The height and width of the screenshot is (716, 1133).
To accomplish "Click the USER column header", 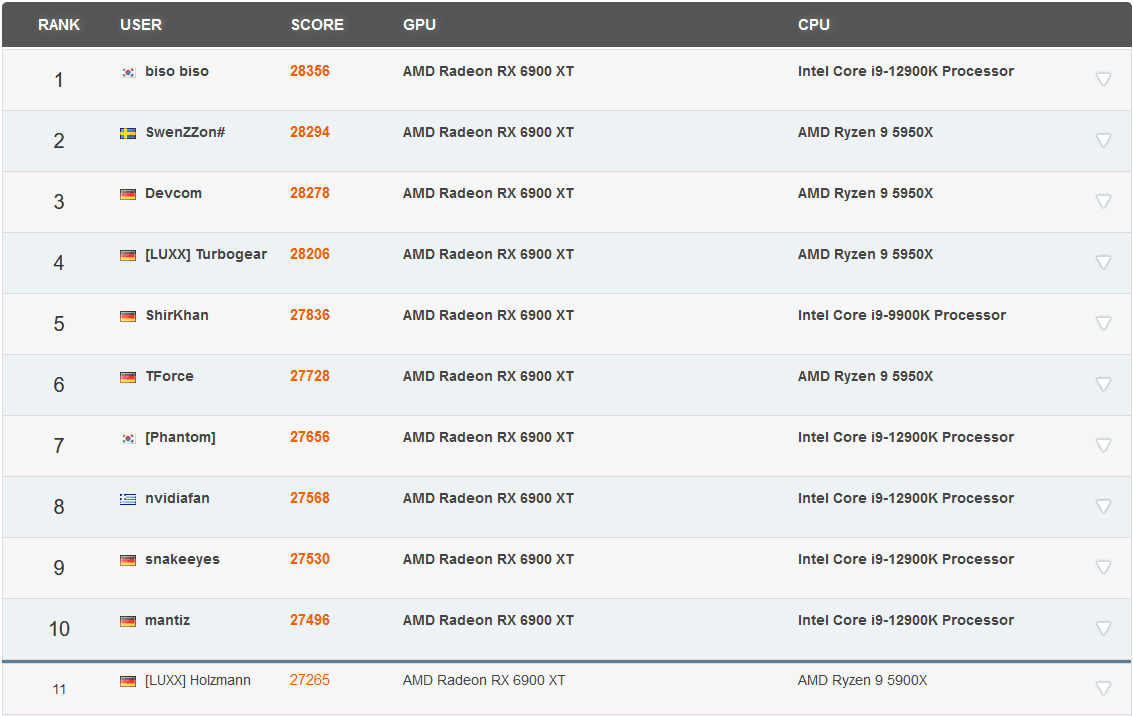I will [x=141, y=25].
